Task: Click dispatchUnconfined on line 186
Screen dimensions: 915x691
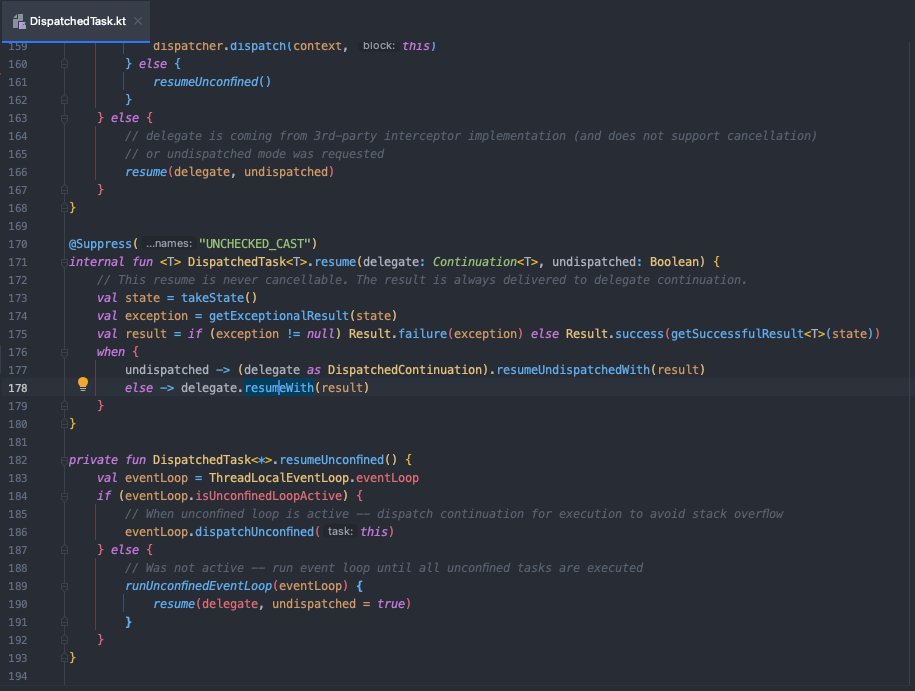Action: pos(254,532)
